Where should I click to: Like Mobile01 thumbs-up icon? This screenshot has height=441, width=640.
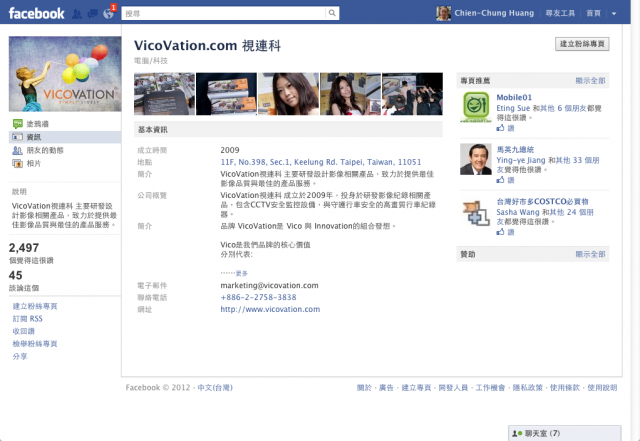(500, 128)
